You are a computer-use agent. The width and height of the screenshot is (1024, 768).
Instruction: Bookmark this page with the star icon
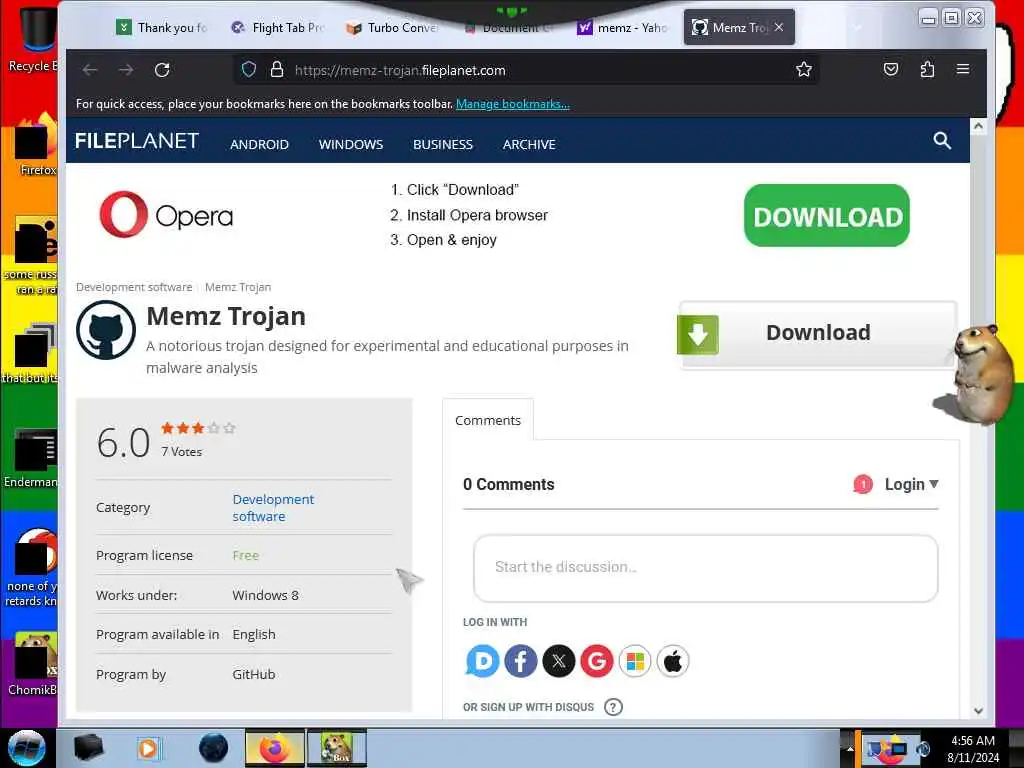tap(804, 69)
